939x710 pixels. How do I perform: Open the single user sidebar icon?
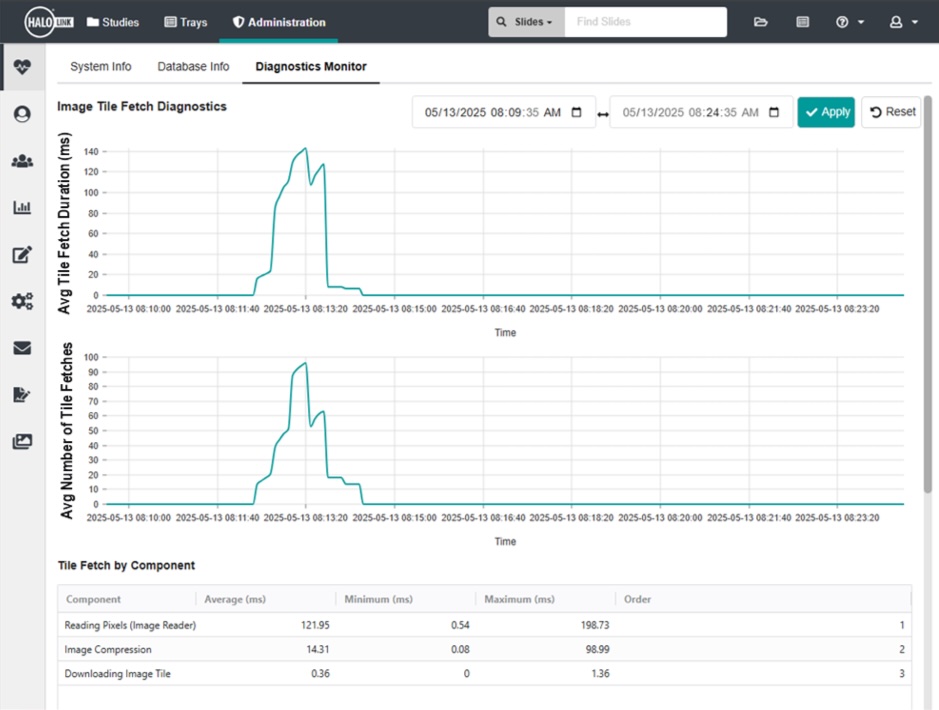tap(22, 114)
